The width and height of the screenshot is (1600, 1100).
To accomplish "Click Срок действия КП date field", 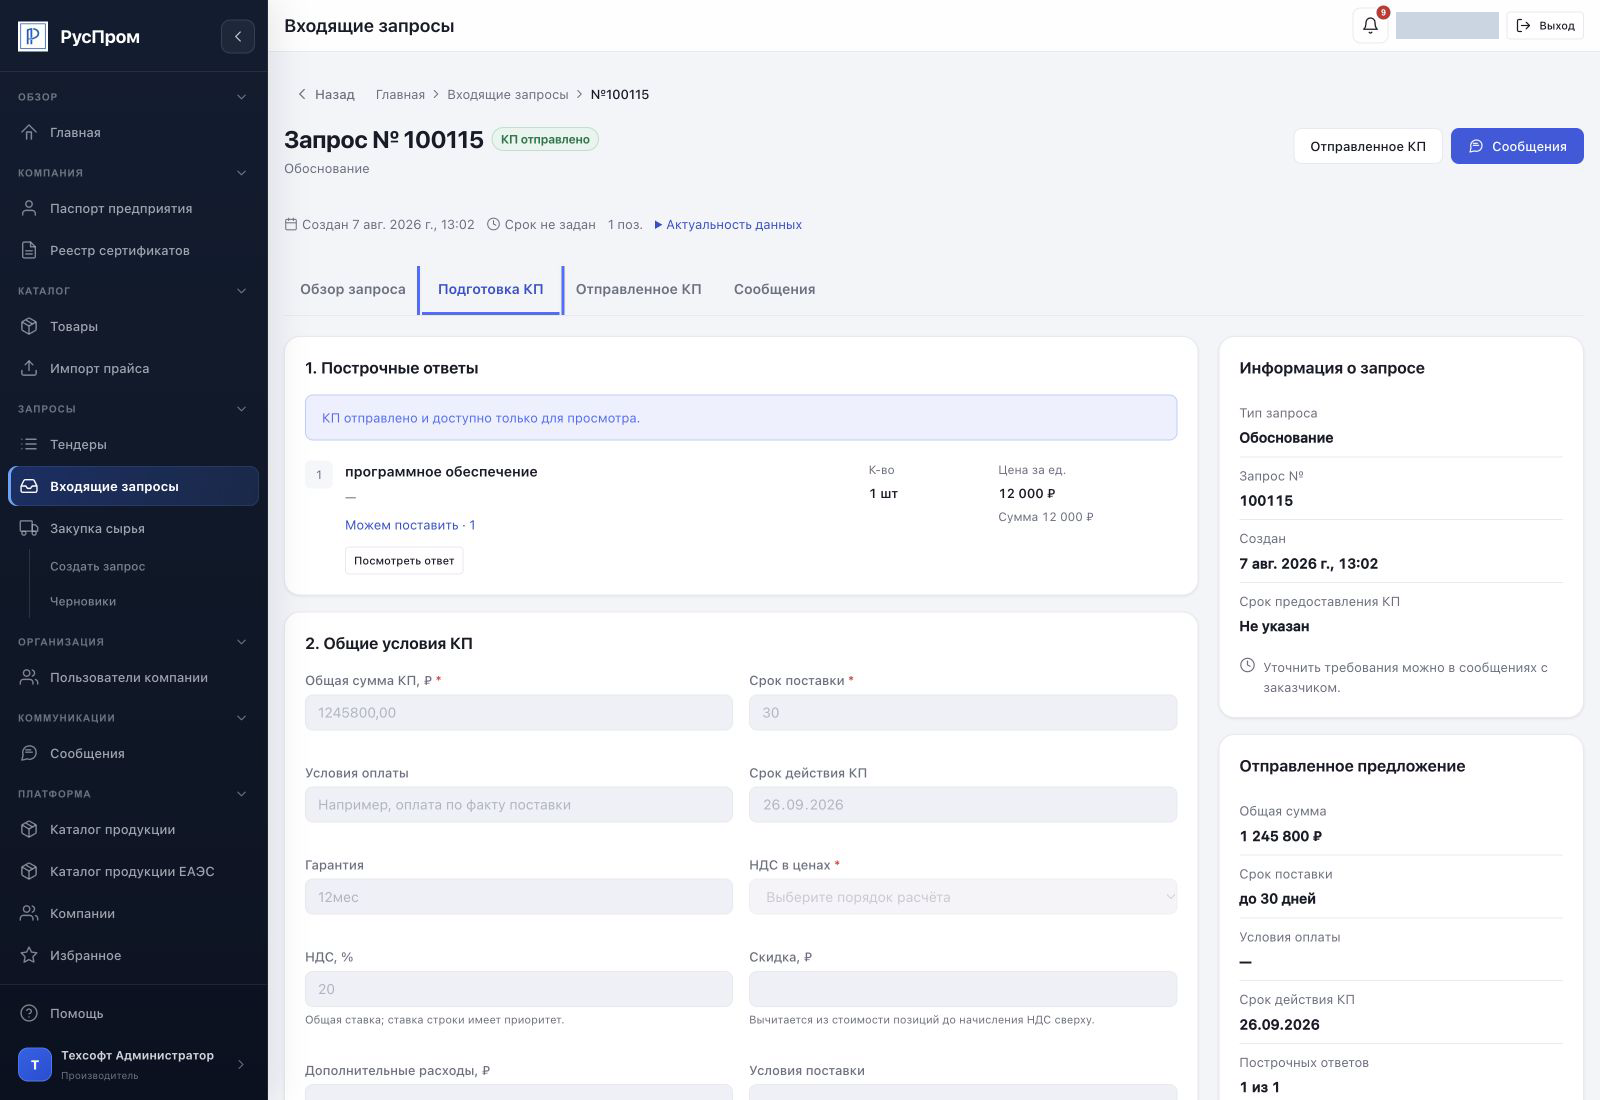I will coord(963,805).
